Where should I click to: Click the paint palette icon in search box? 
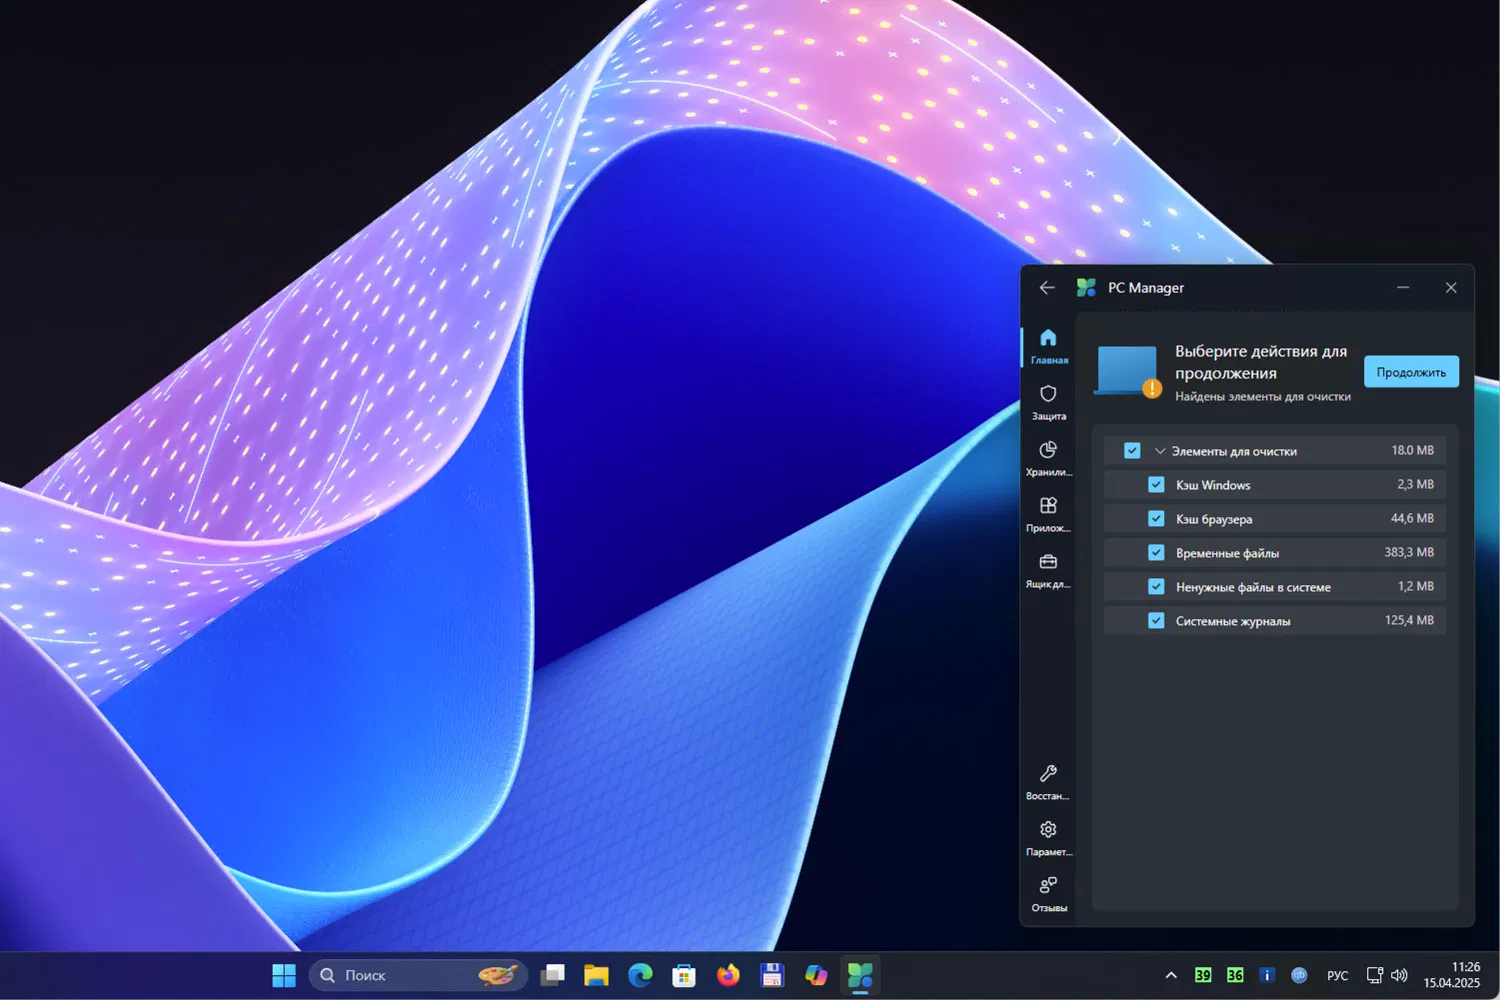(498, 975)
